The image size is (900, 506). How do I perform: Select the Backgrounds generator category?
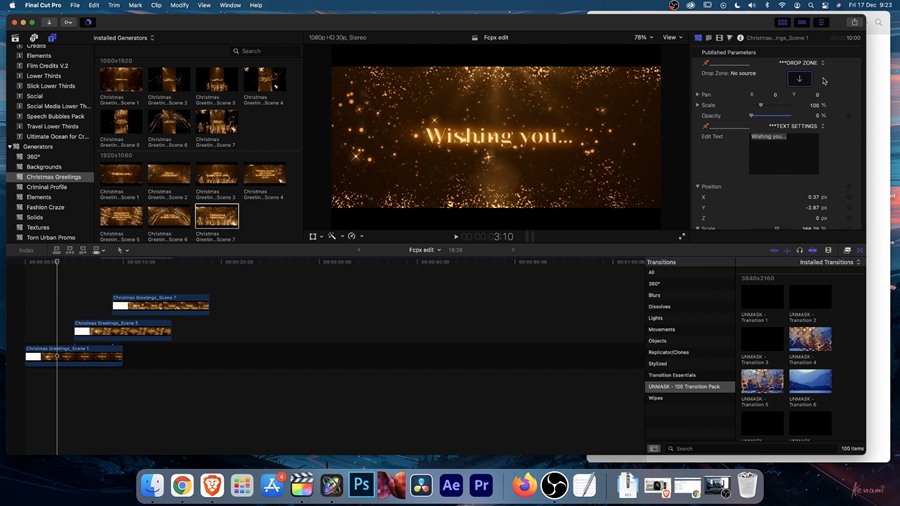point(50,167)
